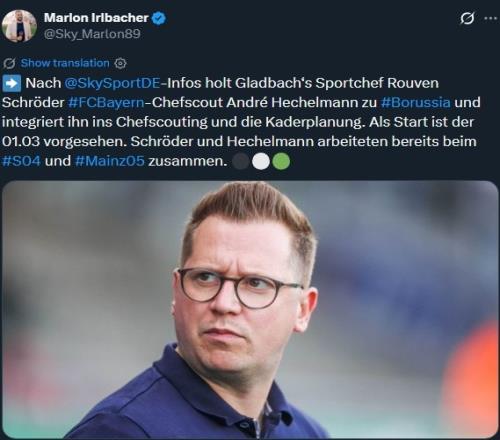Open the #Mainz05 hashtag
The image size is (500, 440).
click(110, 161)
